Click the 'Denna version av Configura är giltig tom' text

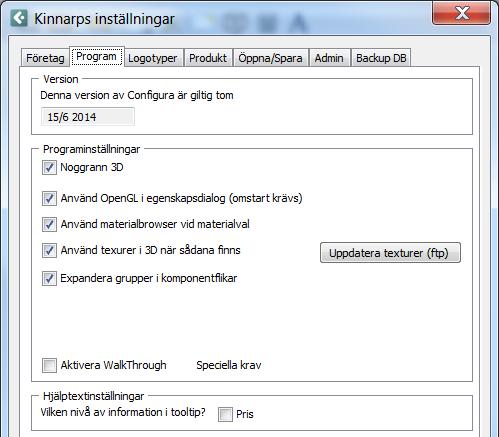[x=137, y=95]
